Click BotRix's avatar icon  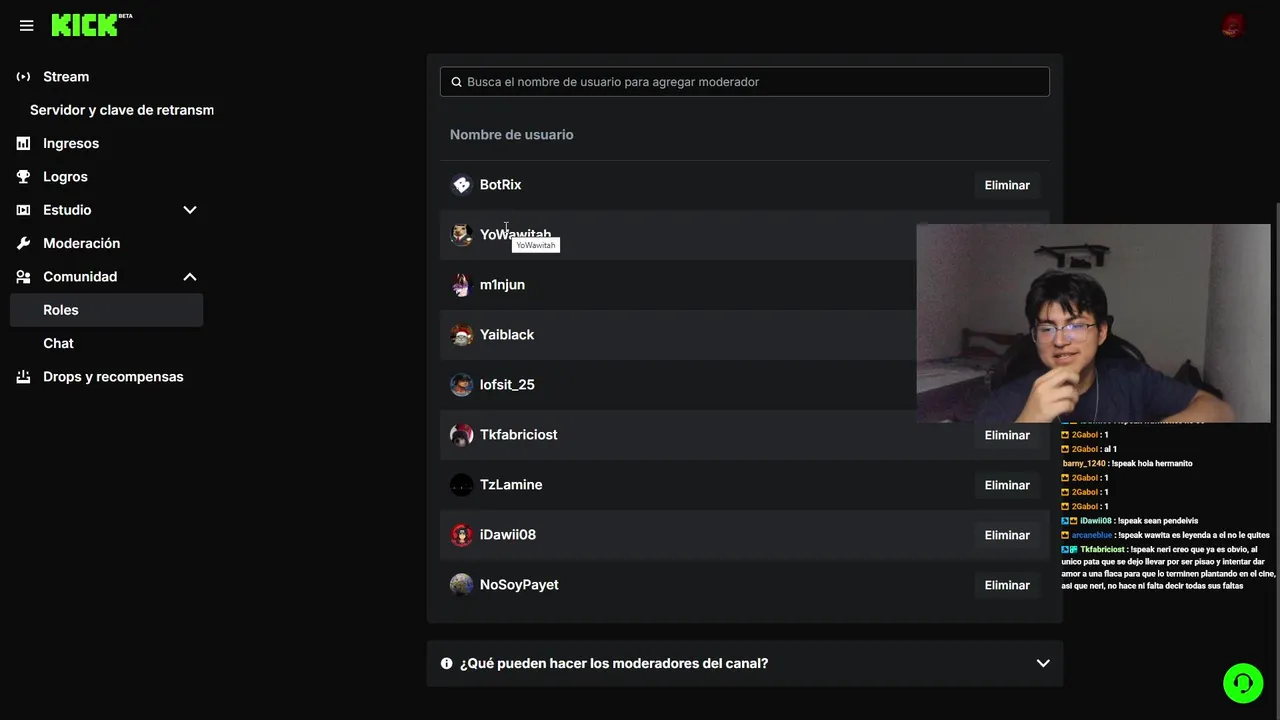[x=461, y=185]
